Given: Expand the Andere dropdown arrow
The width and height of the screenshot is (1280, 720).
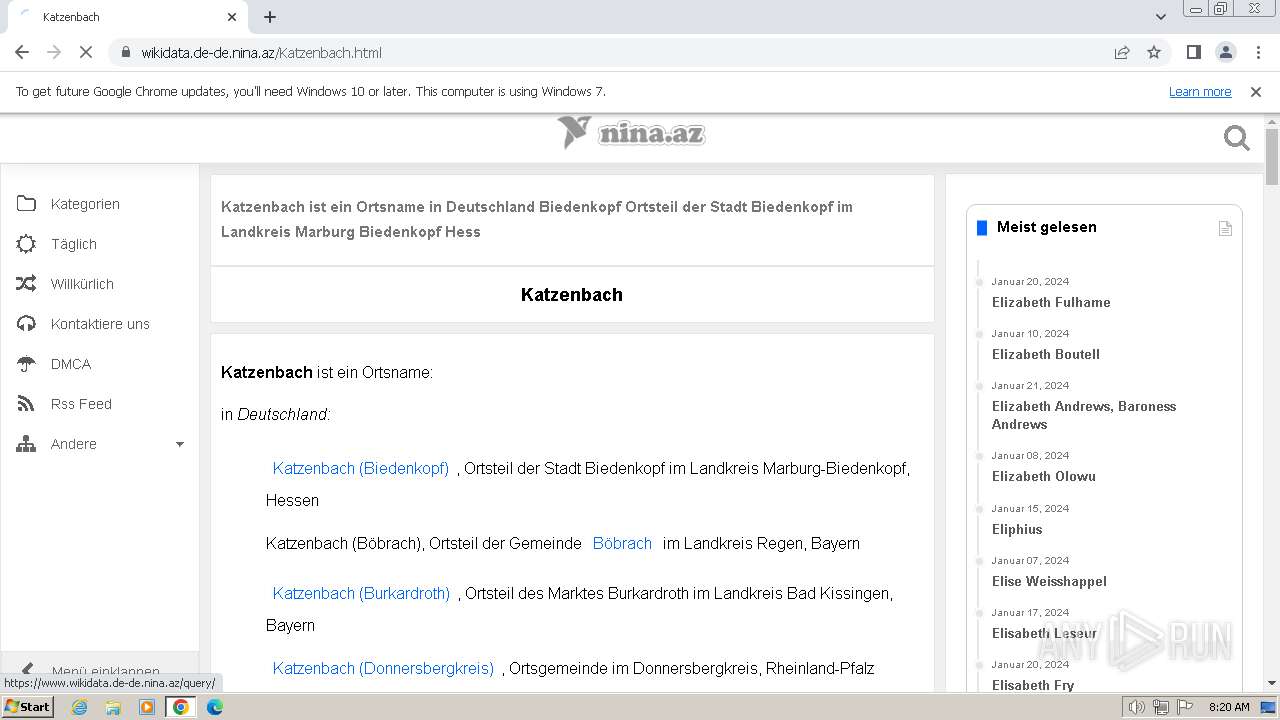Looking at the screenshot, I should 180,444.
